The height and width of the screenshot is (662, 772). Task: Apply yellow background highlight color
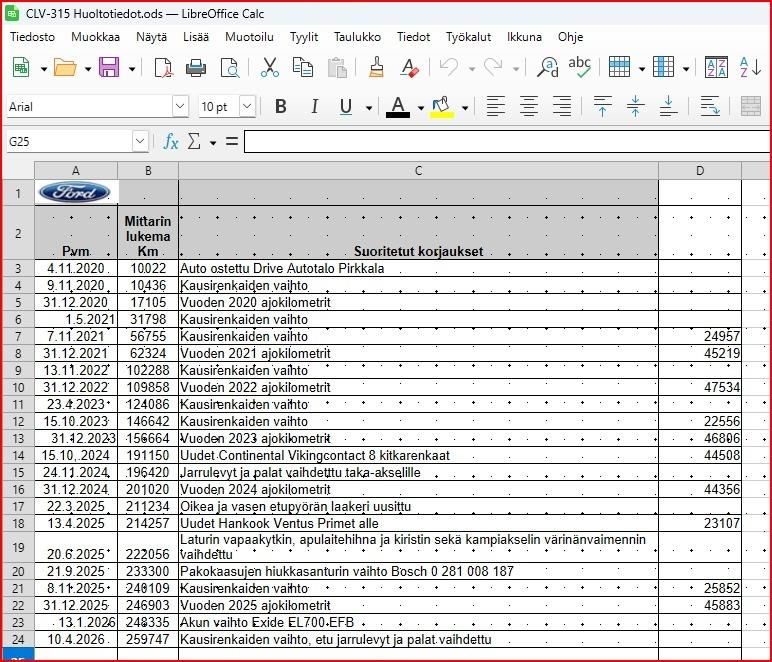pyautogui.click(x=442, y=107)
